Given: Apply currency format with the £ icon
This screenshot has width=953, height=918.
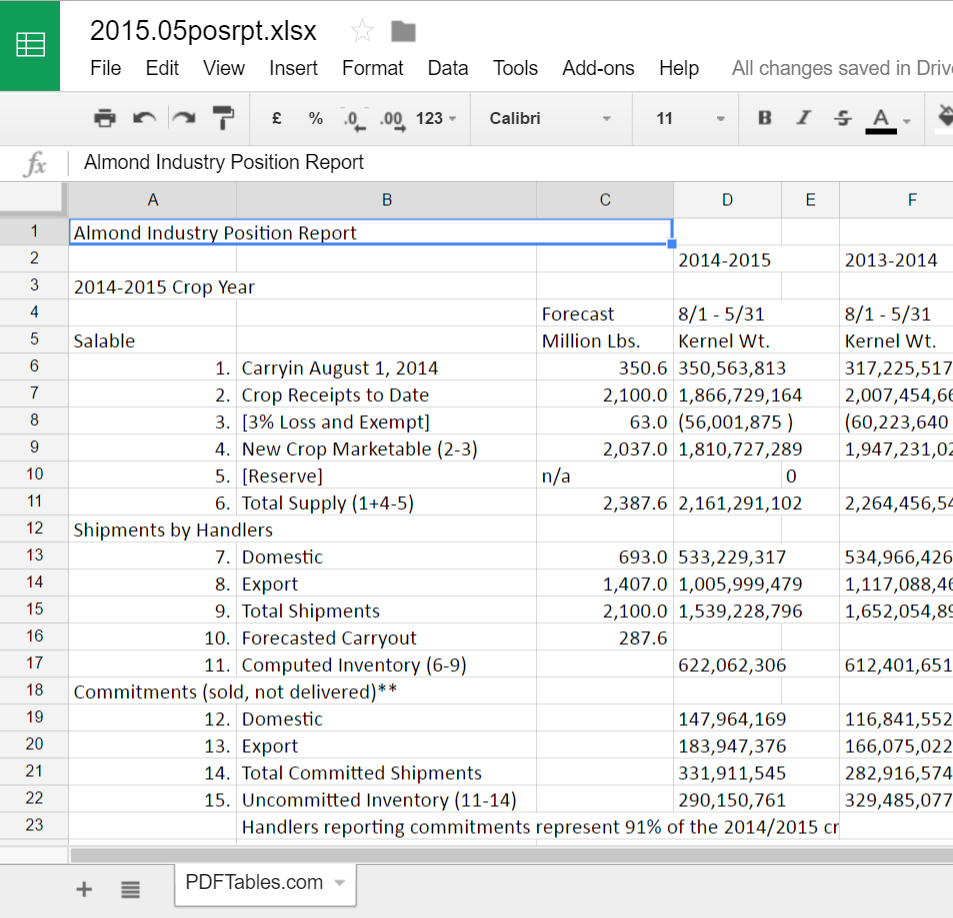Looking at the screenshot, I should (276, 117).
